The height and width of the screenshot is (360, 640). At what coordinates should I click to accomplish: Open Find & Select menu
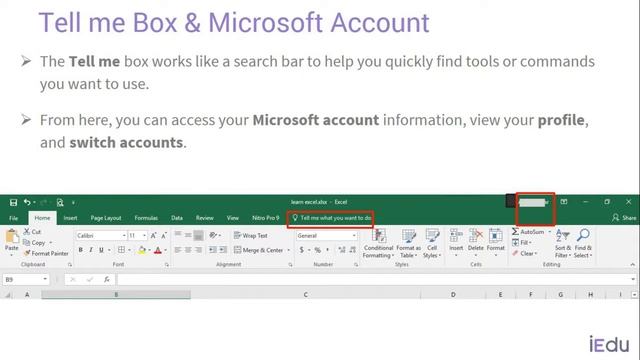(x=583, y=244)
